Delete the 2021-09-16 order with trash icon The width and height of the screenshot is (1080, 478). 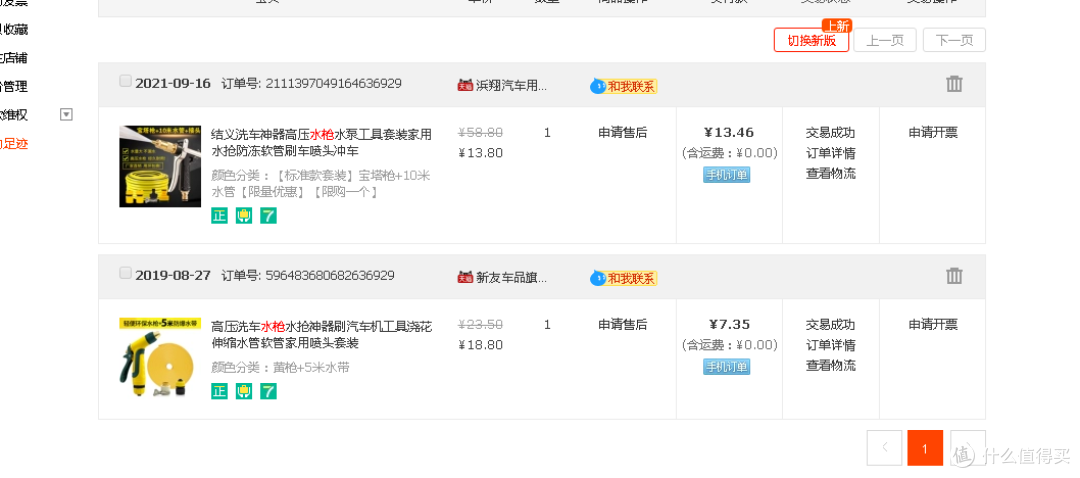[954, 84]
